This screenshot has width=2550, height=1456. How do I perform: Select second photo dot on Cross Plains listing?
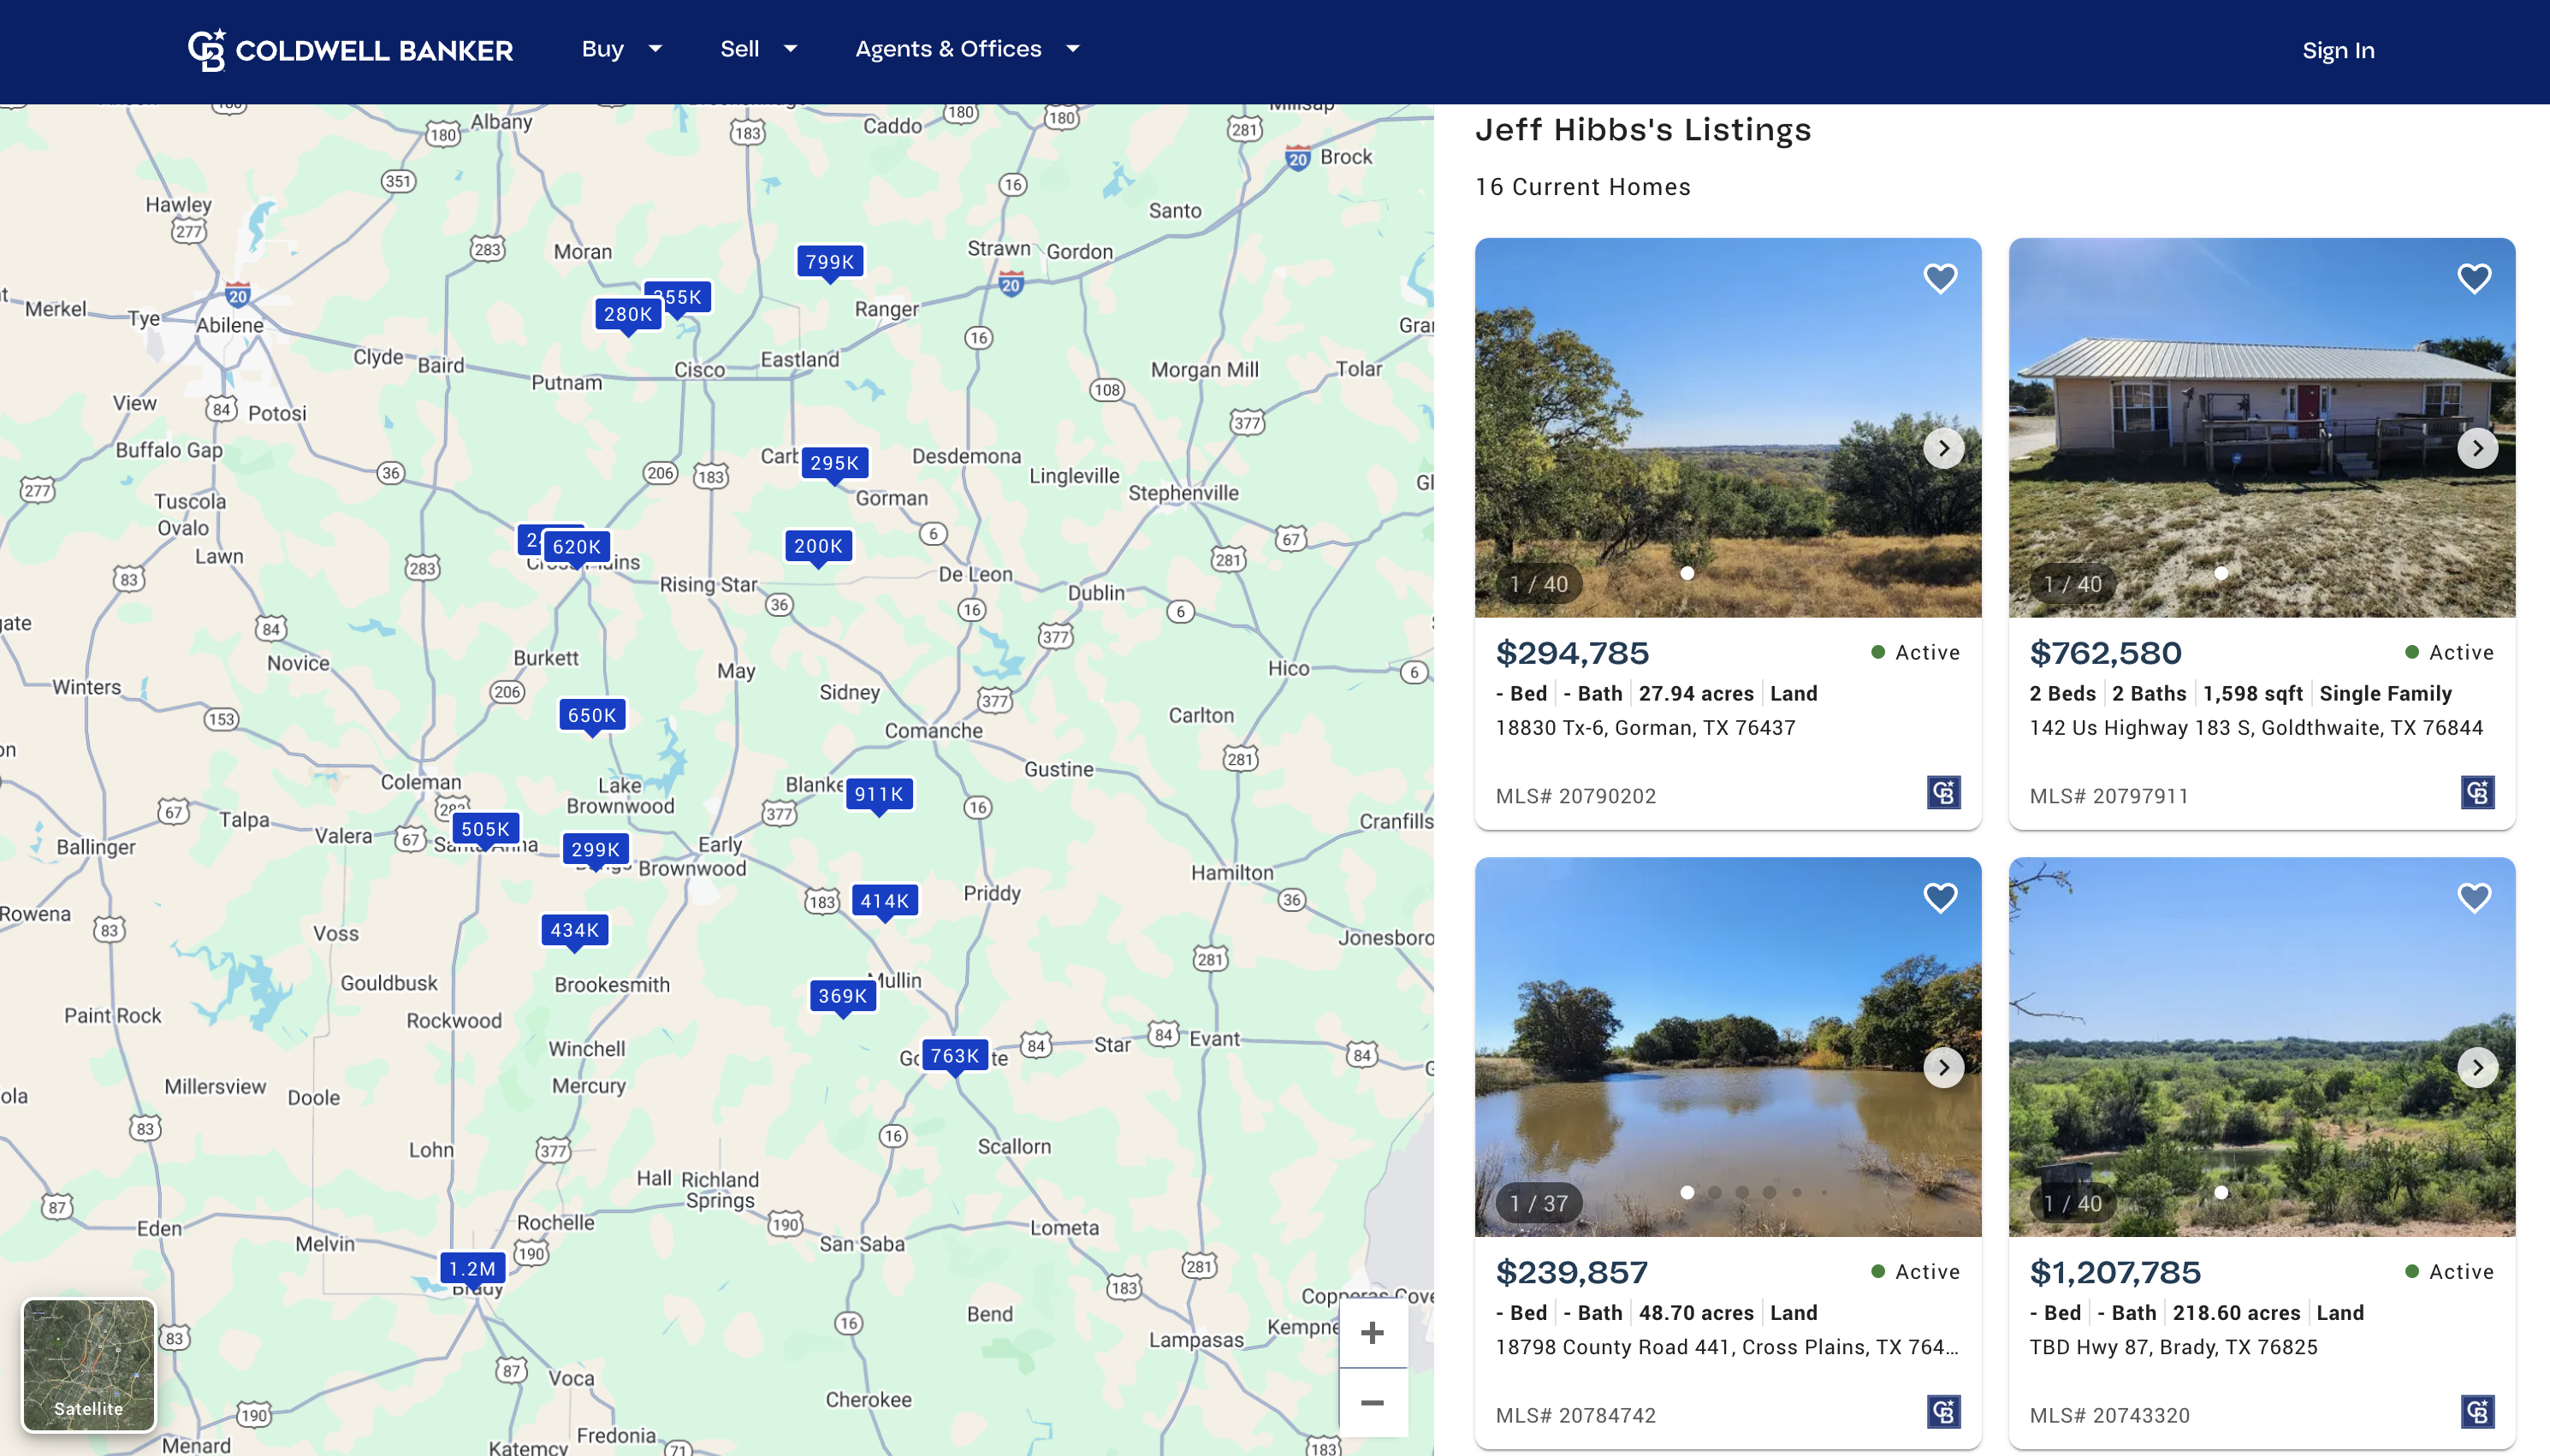(x=1714, y=1192)
